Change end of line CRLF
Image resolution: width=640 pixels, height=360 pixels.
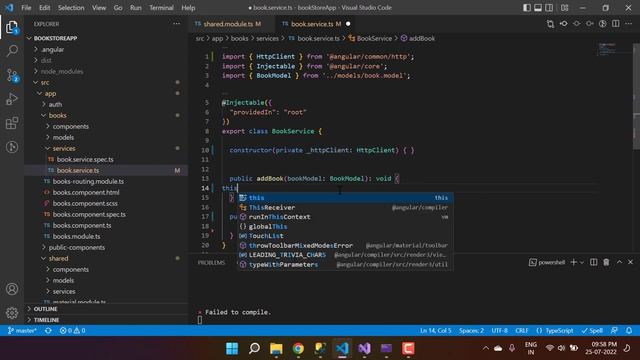pos(522,331)
